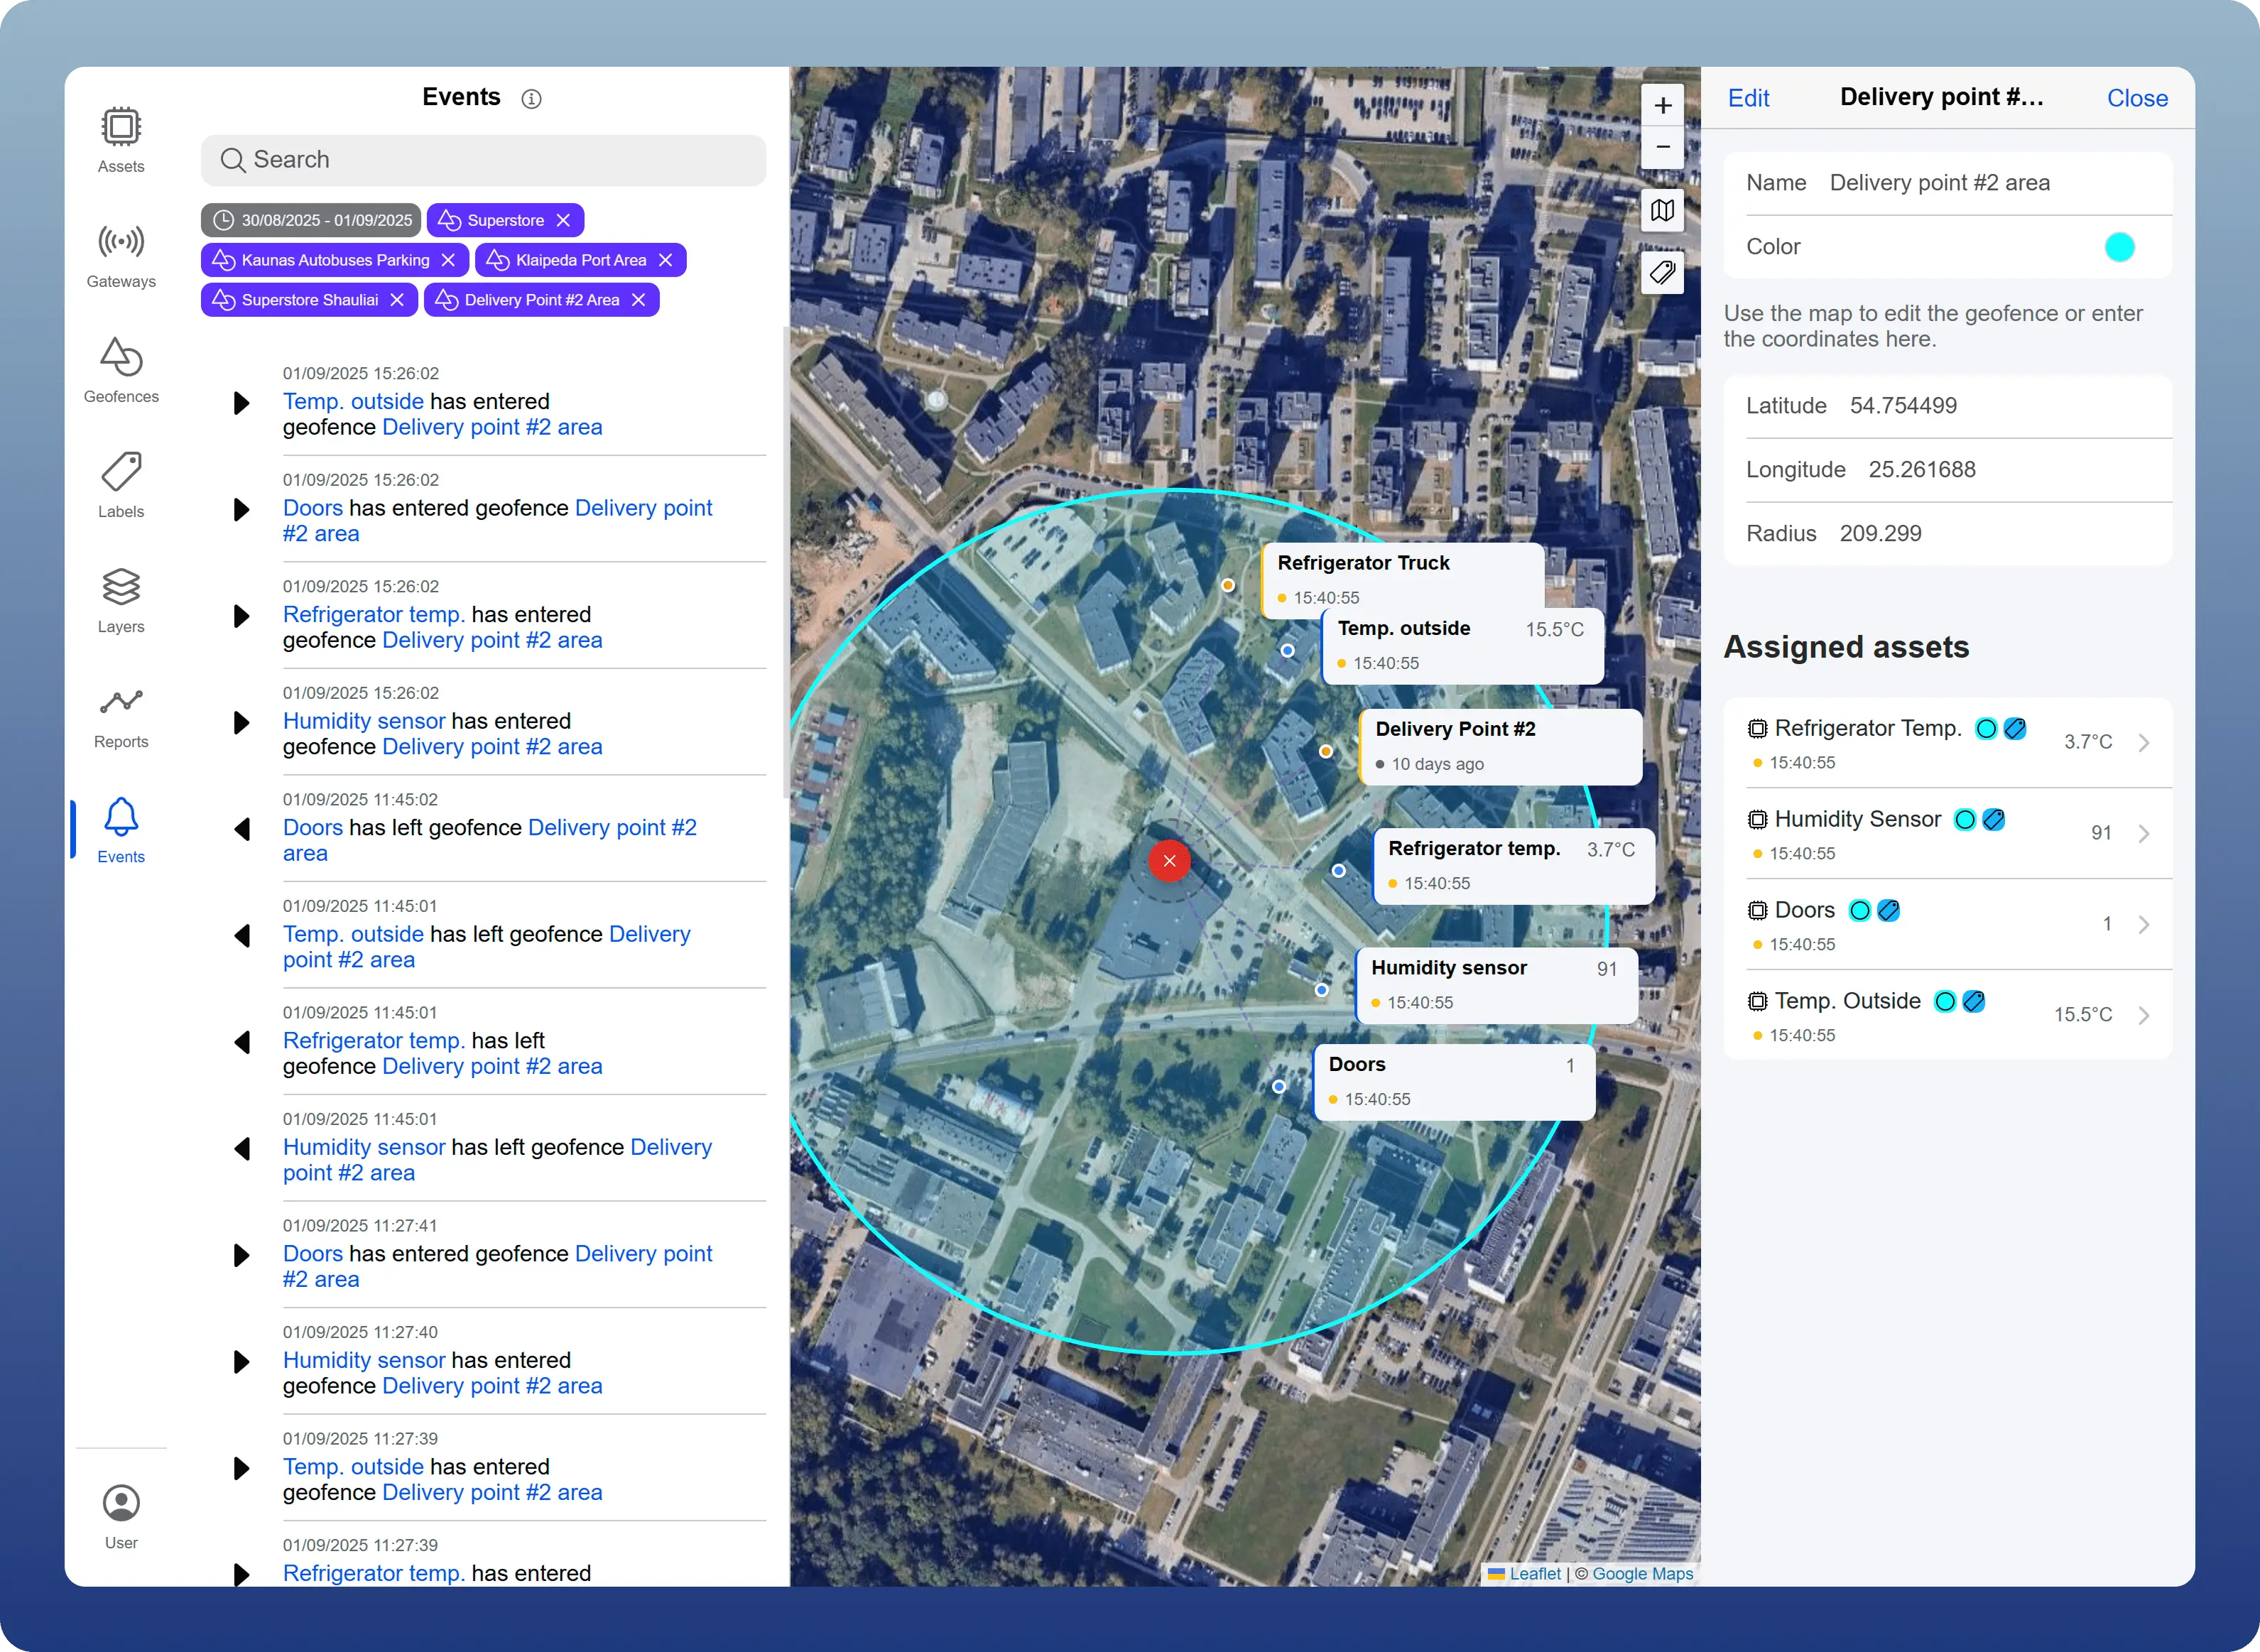The height and width of the screenshot is (1652, 2260).
Task: Remove the Klaipeda Port Area filter chip
Action: pyautogui.click(x=666, y=259)
